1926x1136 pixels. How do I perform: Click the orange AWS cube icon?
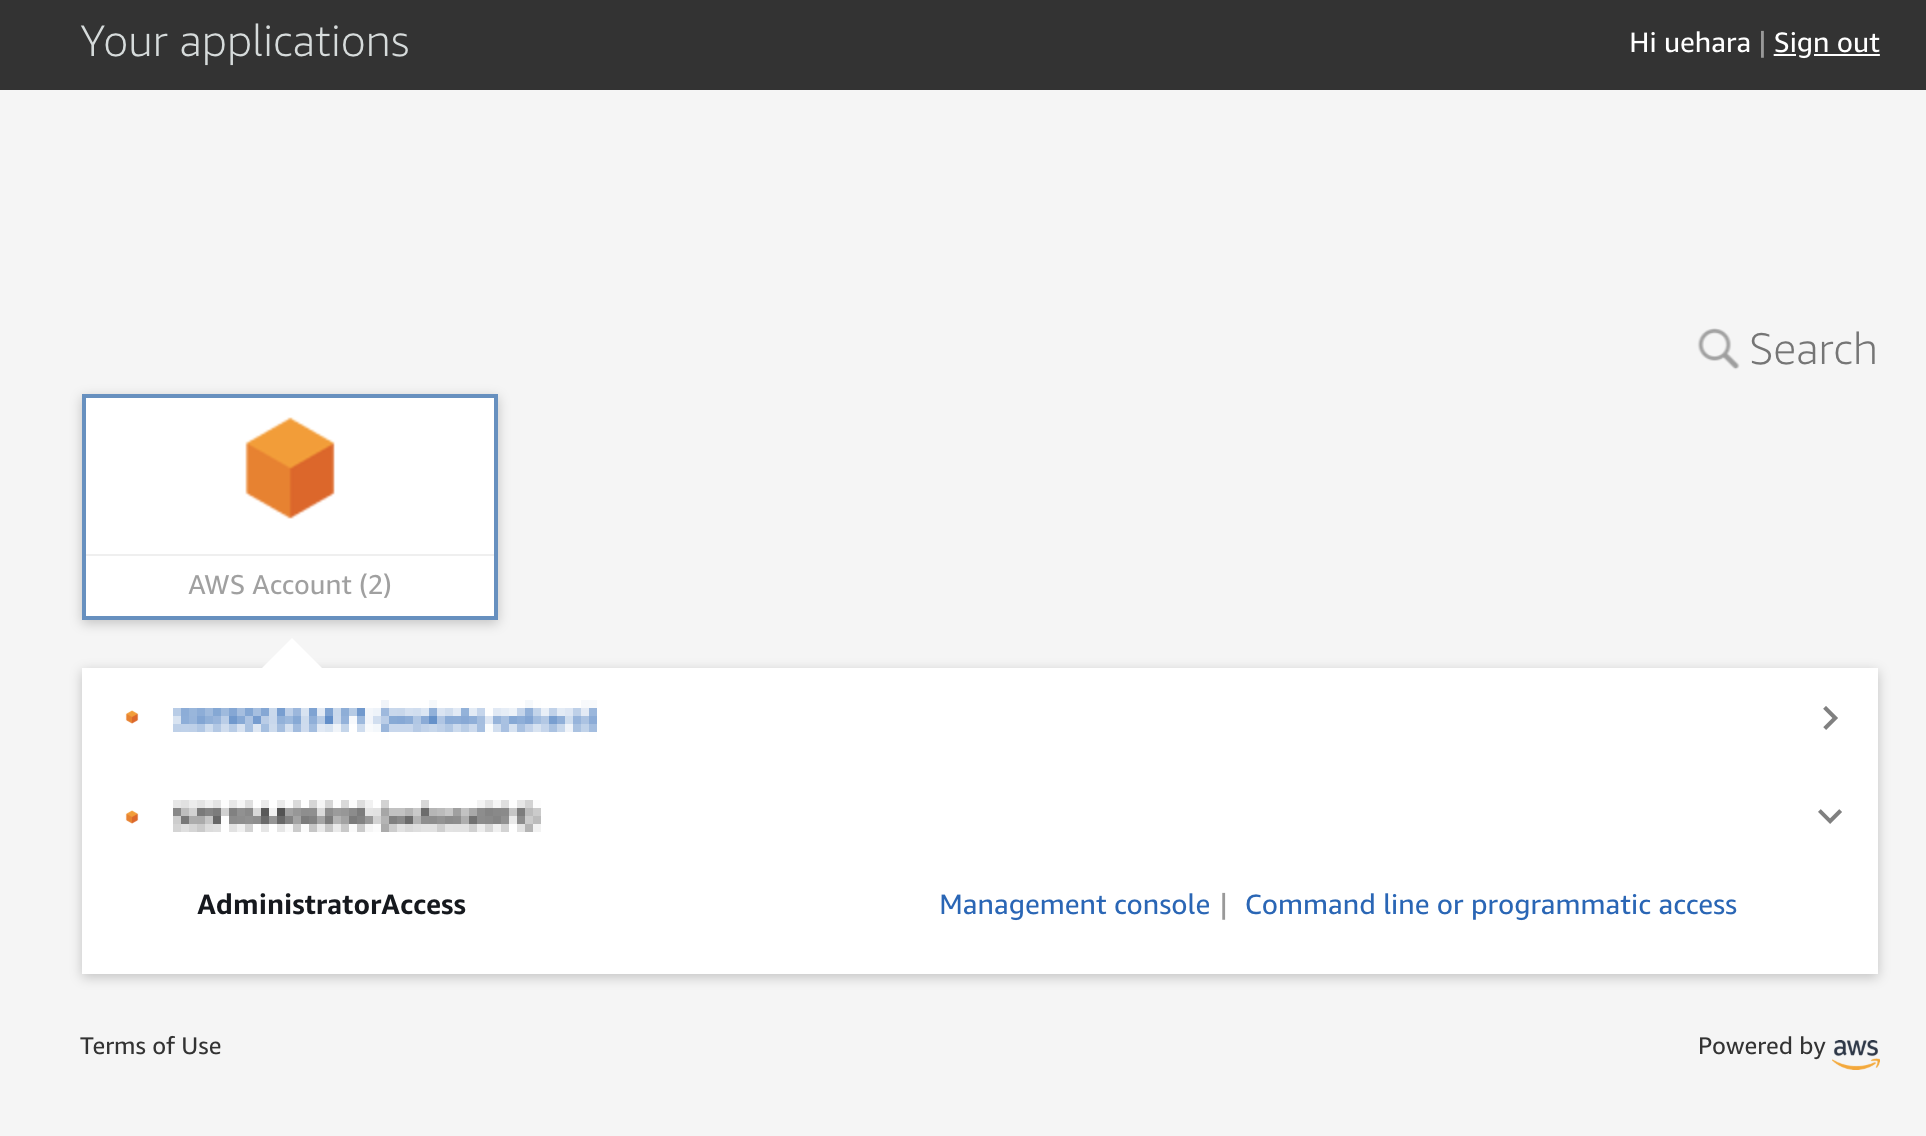tap(289, 466)
